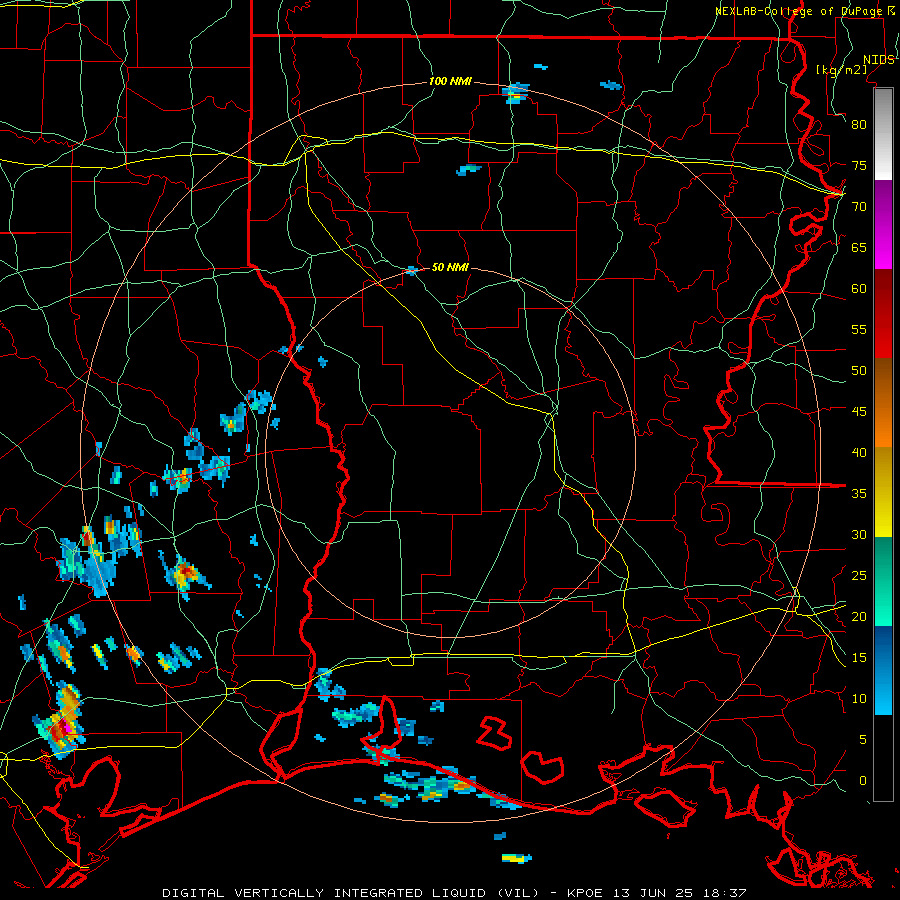The height and width of the screenshot is (900, 900).
Task: Click the legend value 55
Action: pyautogui.click(x=859, y=329)
